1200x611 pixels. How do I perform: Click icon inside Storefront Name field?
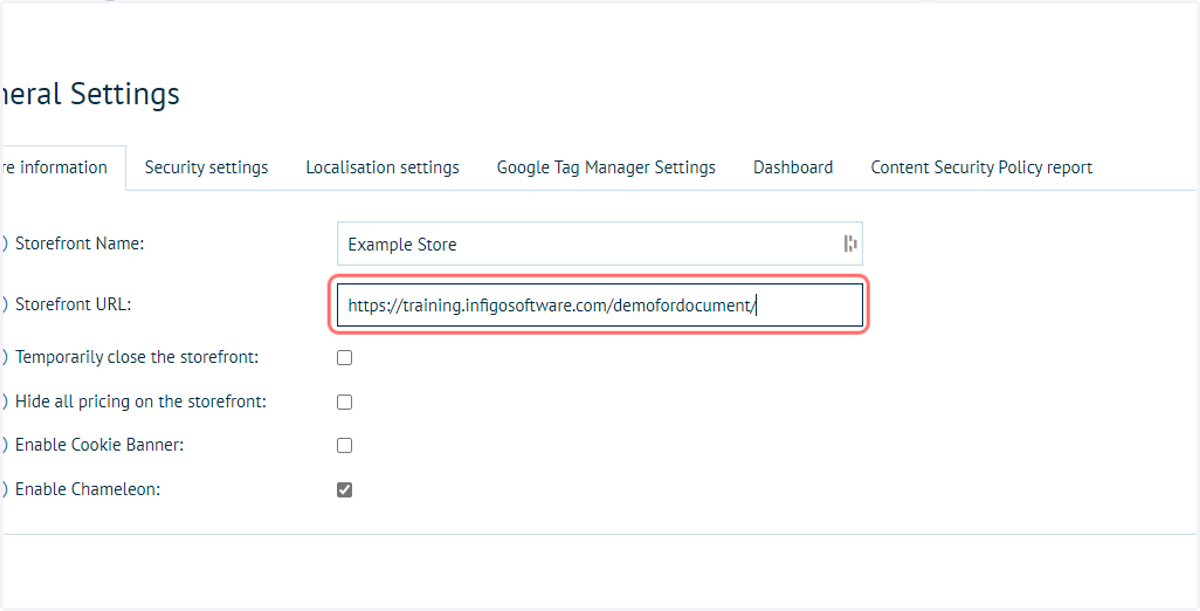(x=850, y=244)
